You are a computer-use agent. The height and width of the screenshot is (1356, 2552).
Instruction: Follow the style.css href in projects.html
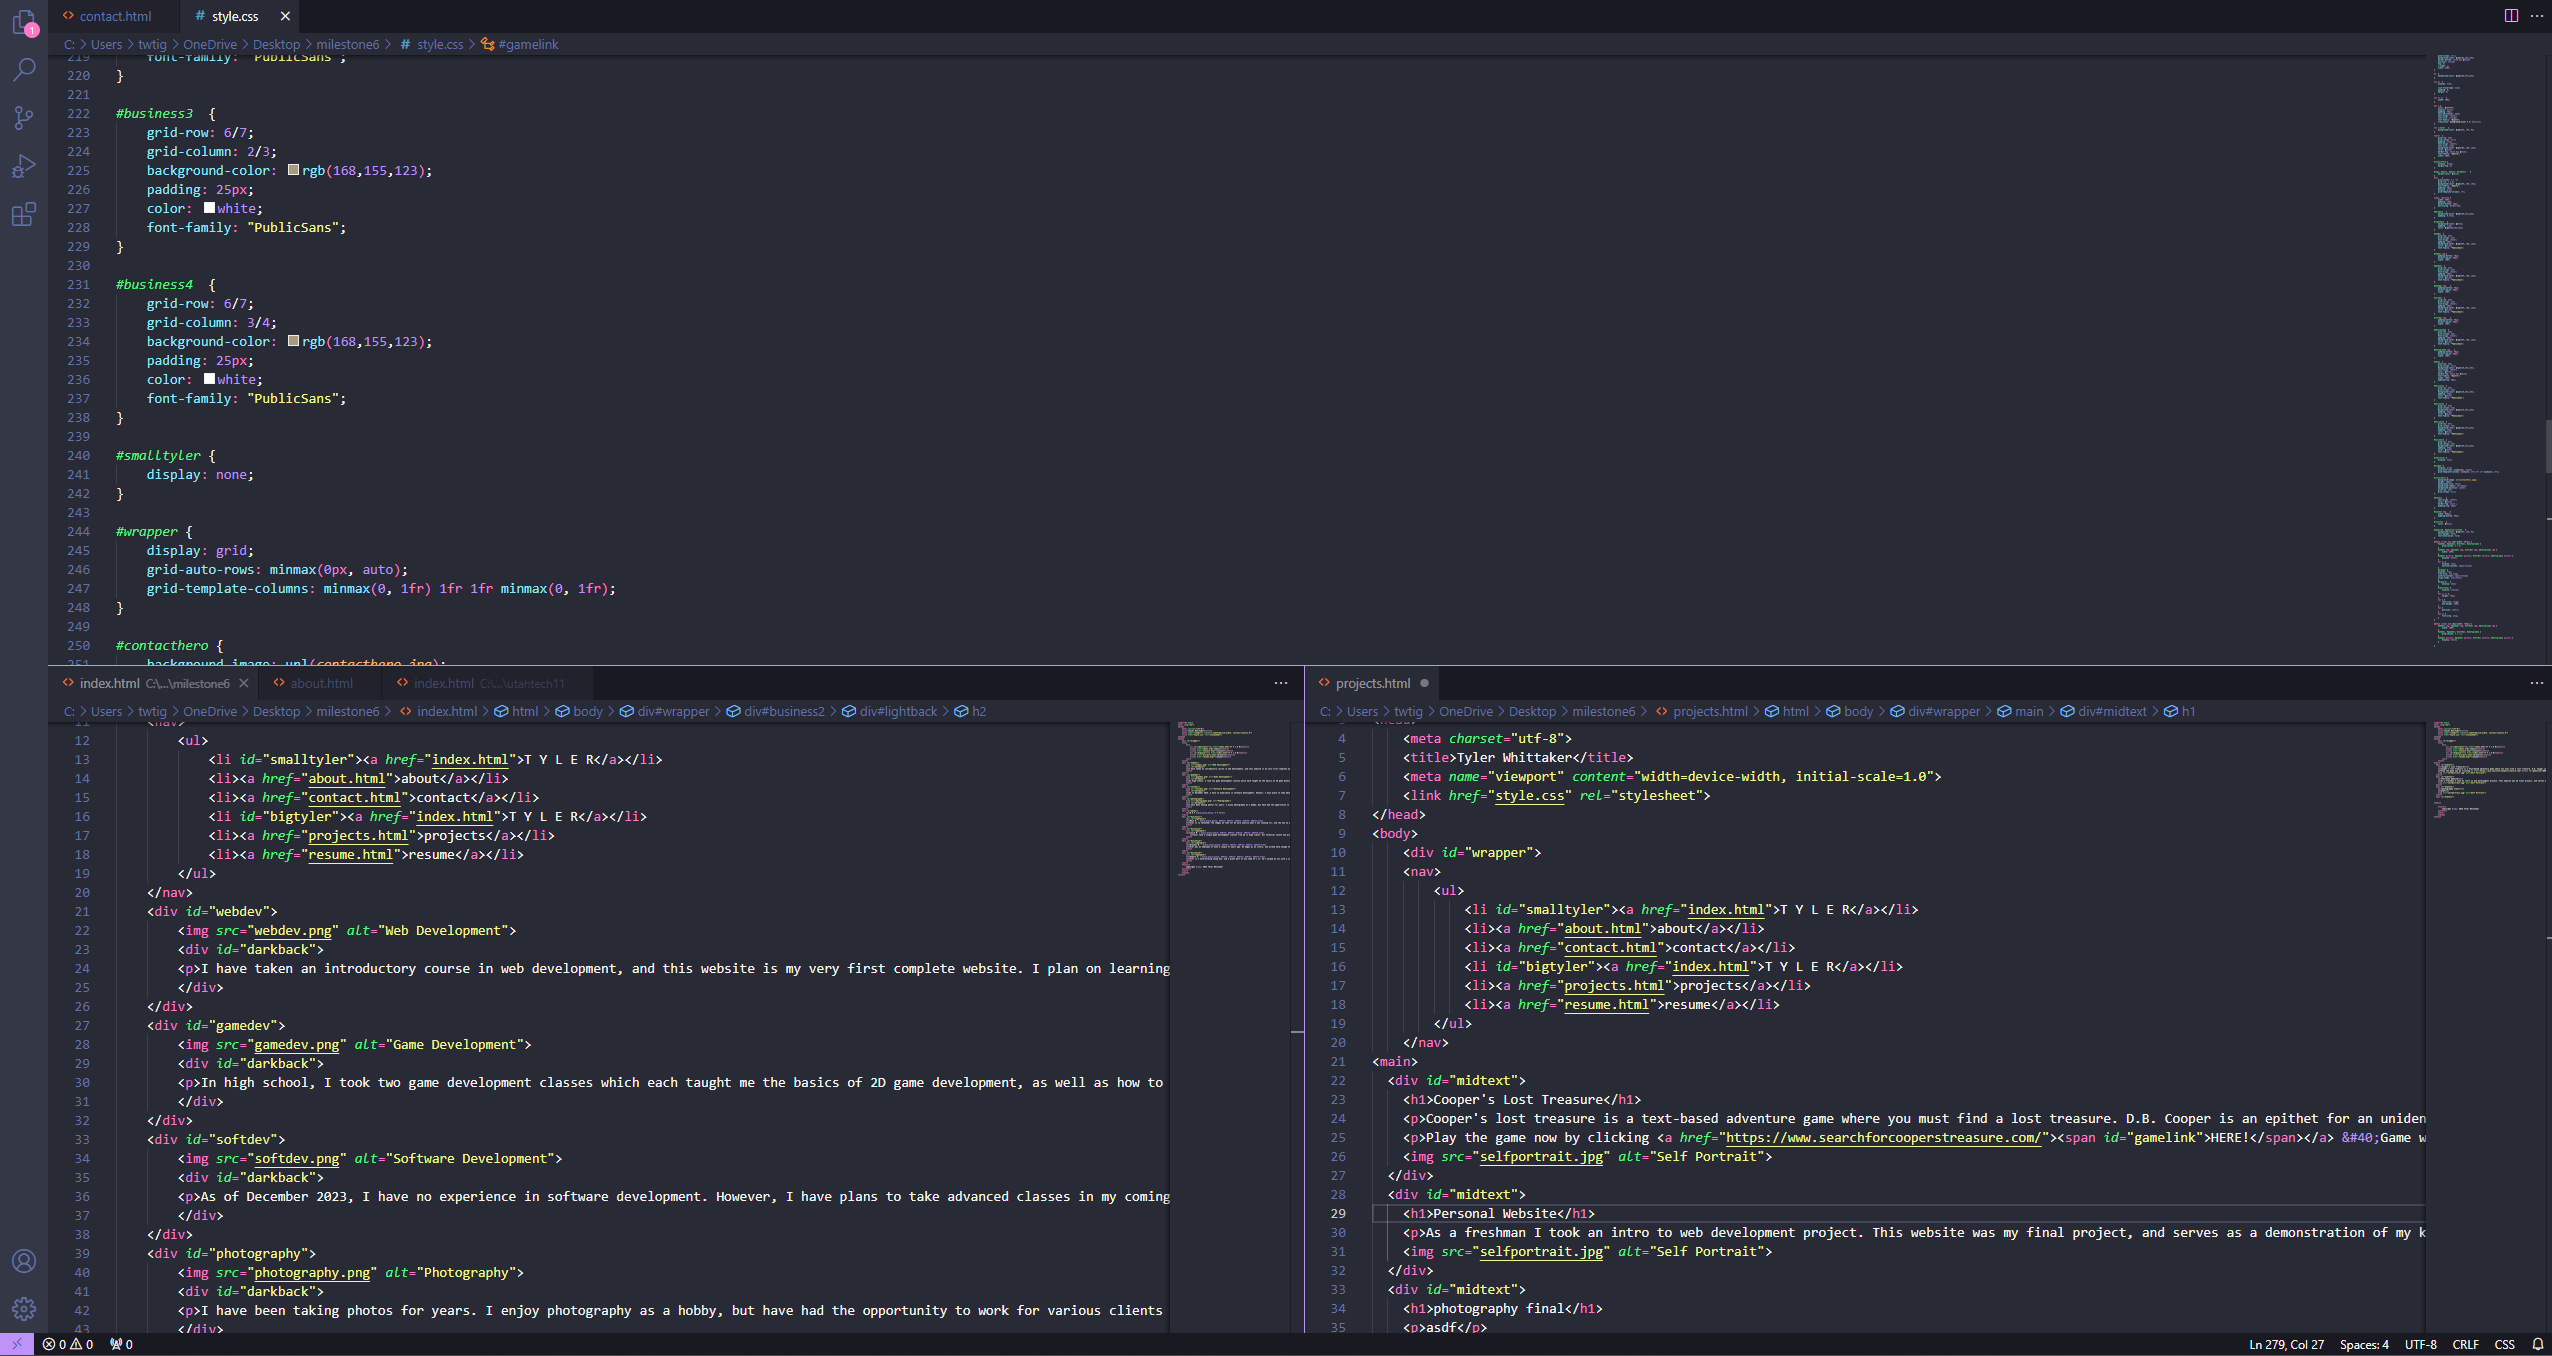(1529, 795)
